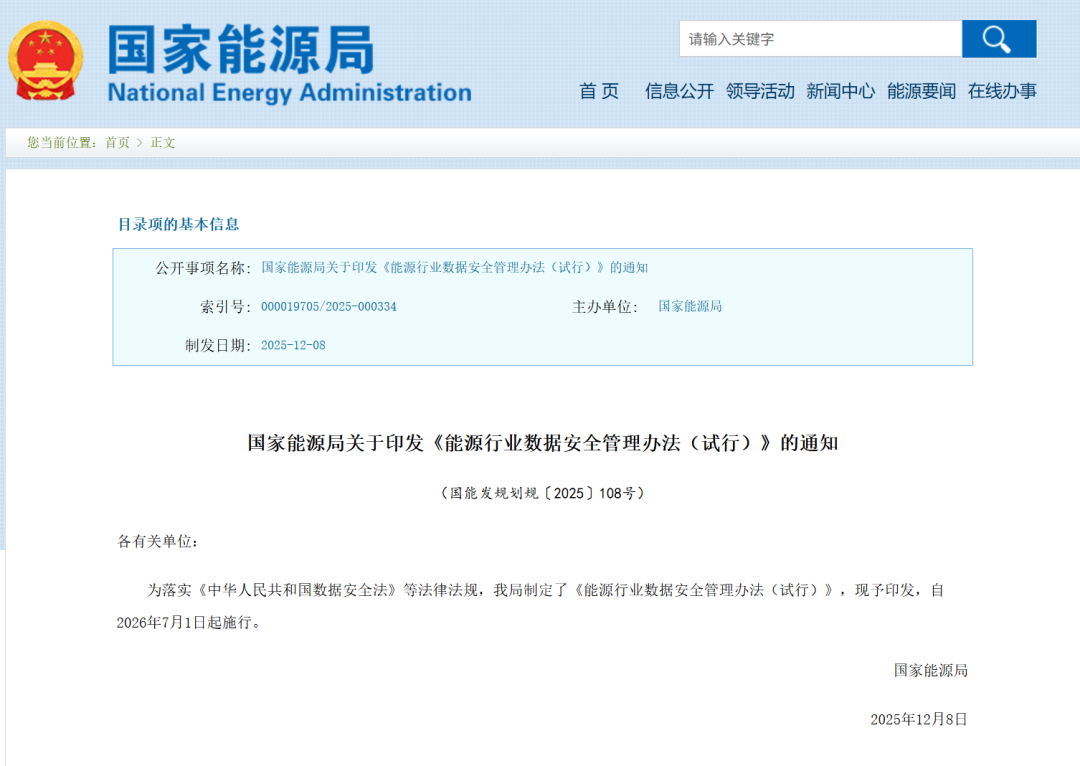The width and height of the screenshot is (1080, 766).
Task: Open the 新闻中心 section
Action: click(842, 90)
